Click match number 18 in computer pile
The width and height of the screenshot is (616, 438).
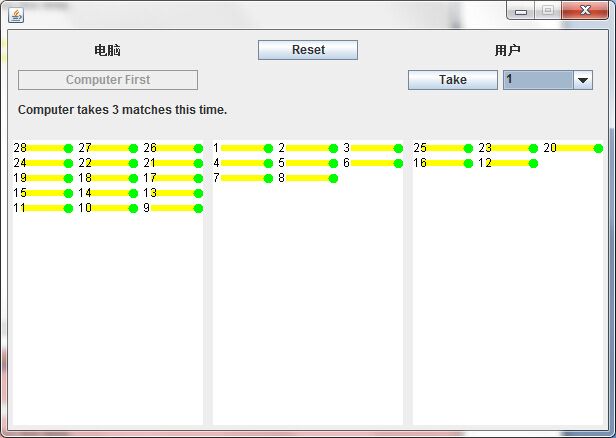tap(108, 178)
